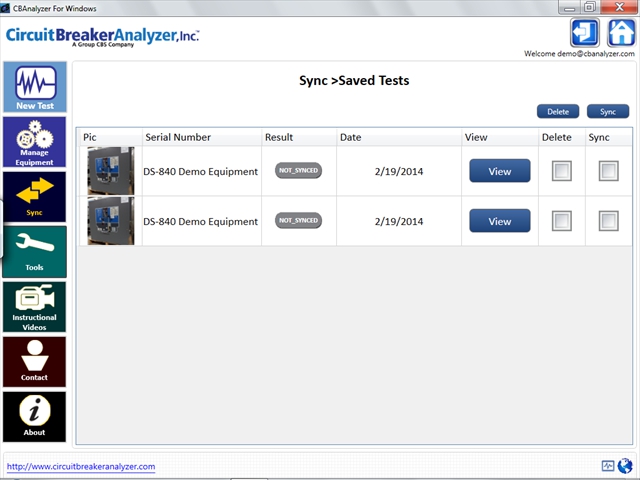The width and height of the screenshot is (640, 480).
Task: View the first saved test
Action: pos(500,171)
